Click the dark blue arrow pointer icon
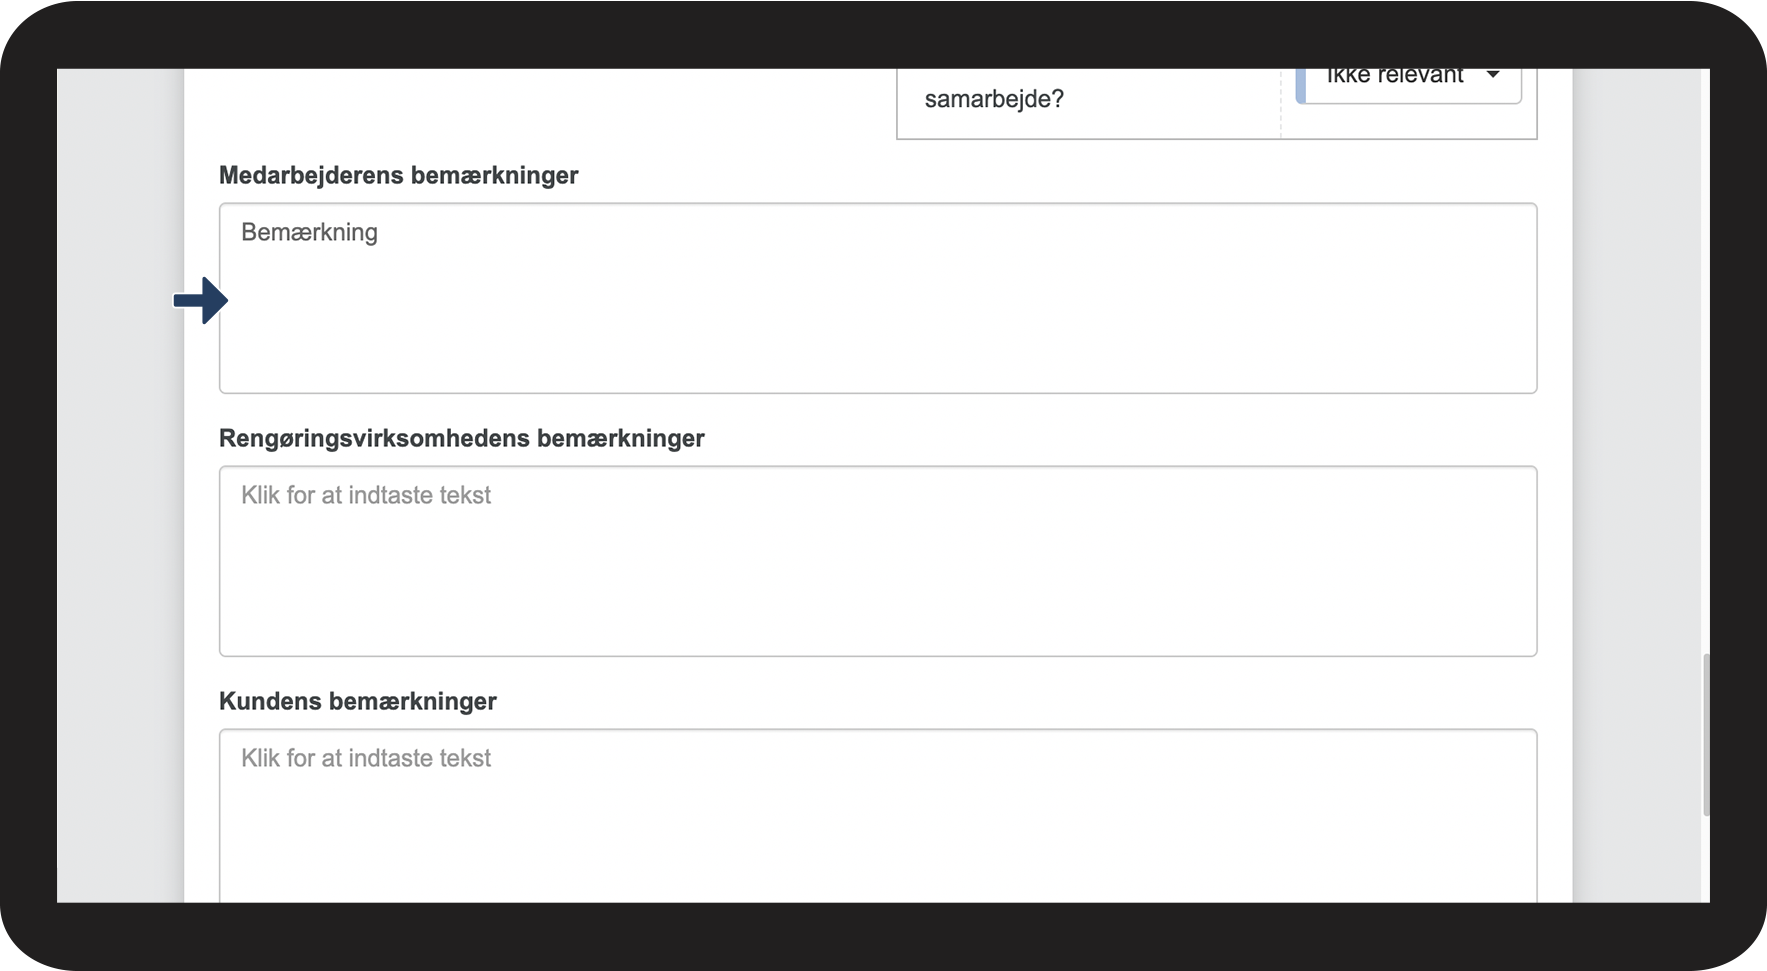1767x971 pixels. (x=201, y=300)
